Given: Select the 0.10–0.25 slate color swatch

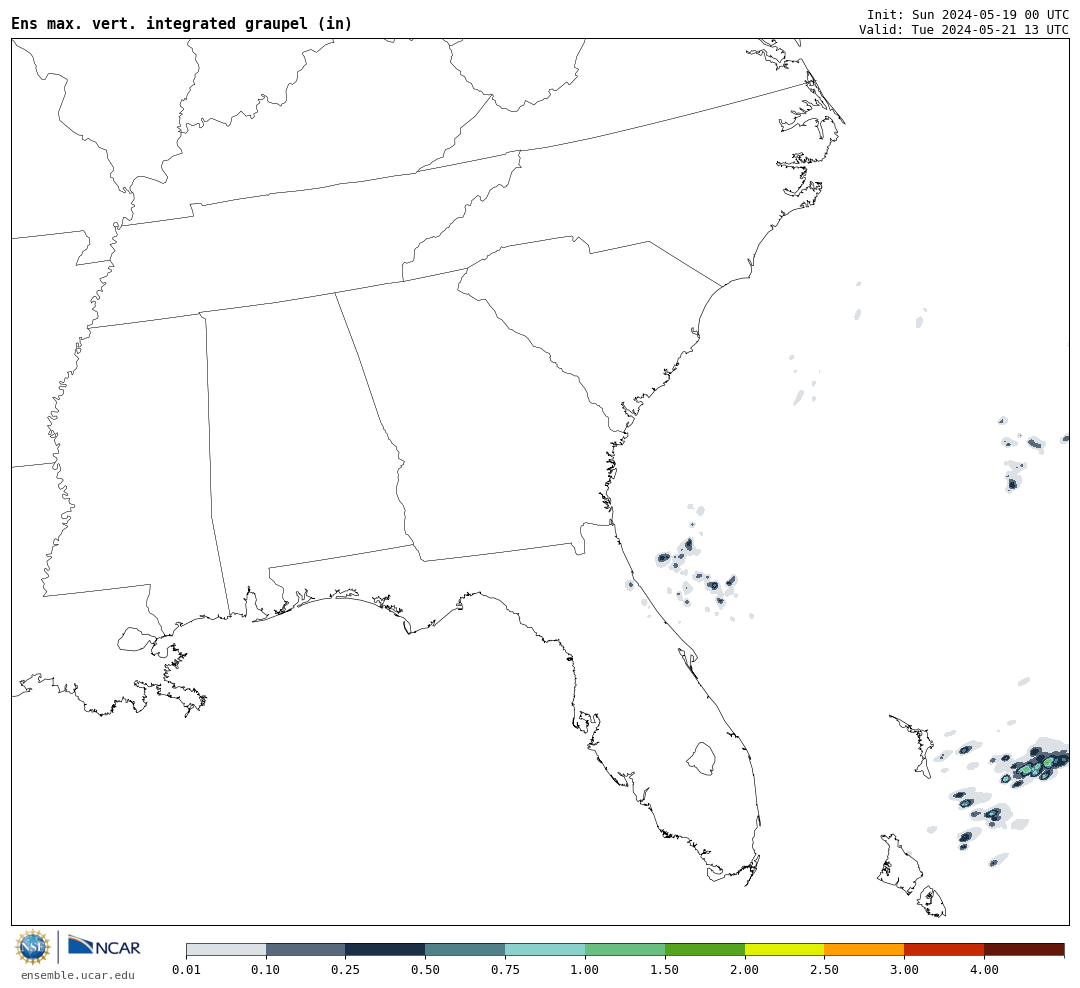Looking at the screenshot, I should tap(305, 949).
